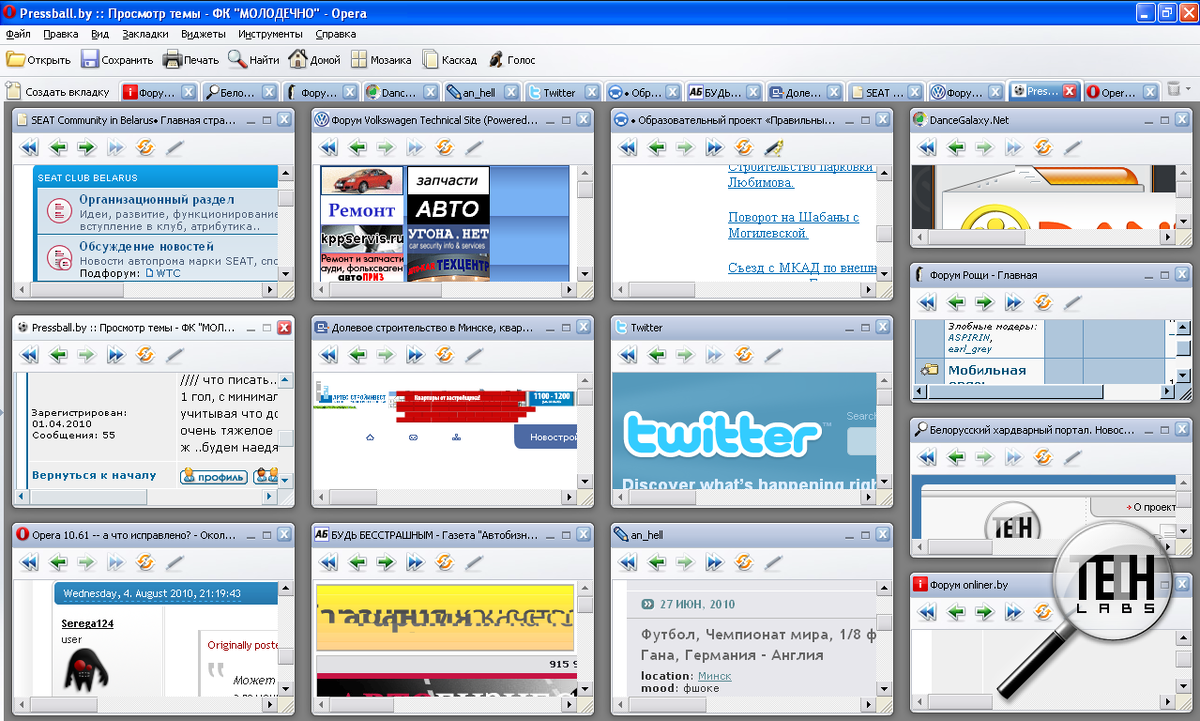The height and width of the screenshot is (721, 1200).
Task: Click forward arrow in Форум Рощи window
Action: [985, 301]
